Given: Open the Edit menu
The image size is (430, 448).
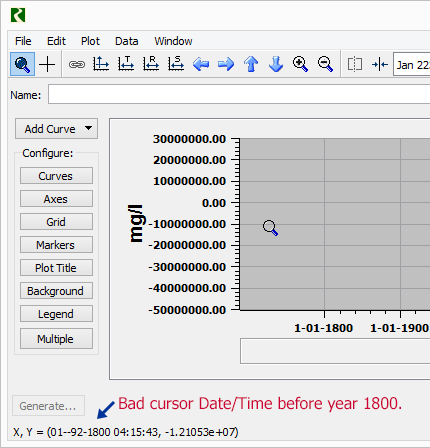Looking at the screenshot, I should (56, 41).
